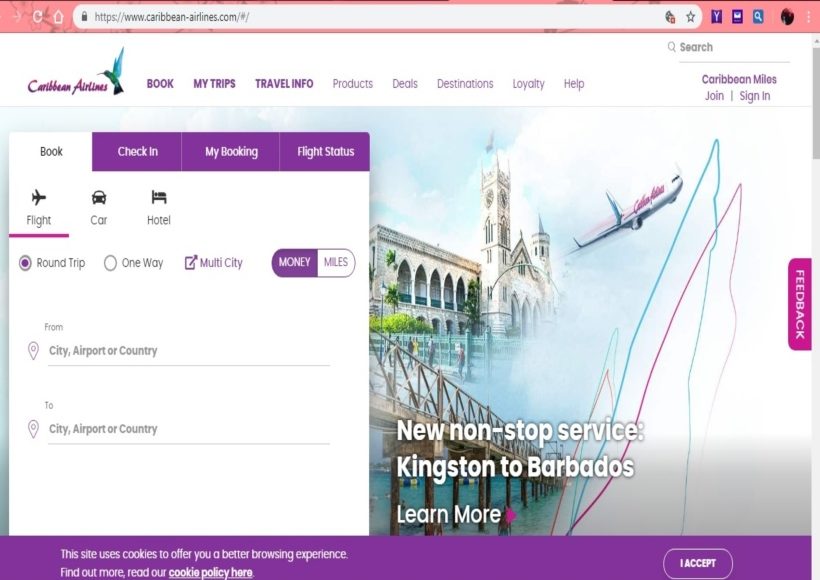Select the Hotel bed icon
820x580 pixels.
158,197
